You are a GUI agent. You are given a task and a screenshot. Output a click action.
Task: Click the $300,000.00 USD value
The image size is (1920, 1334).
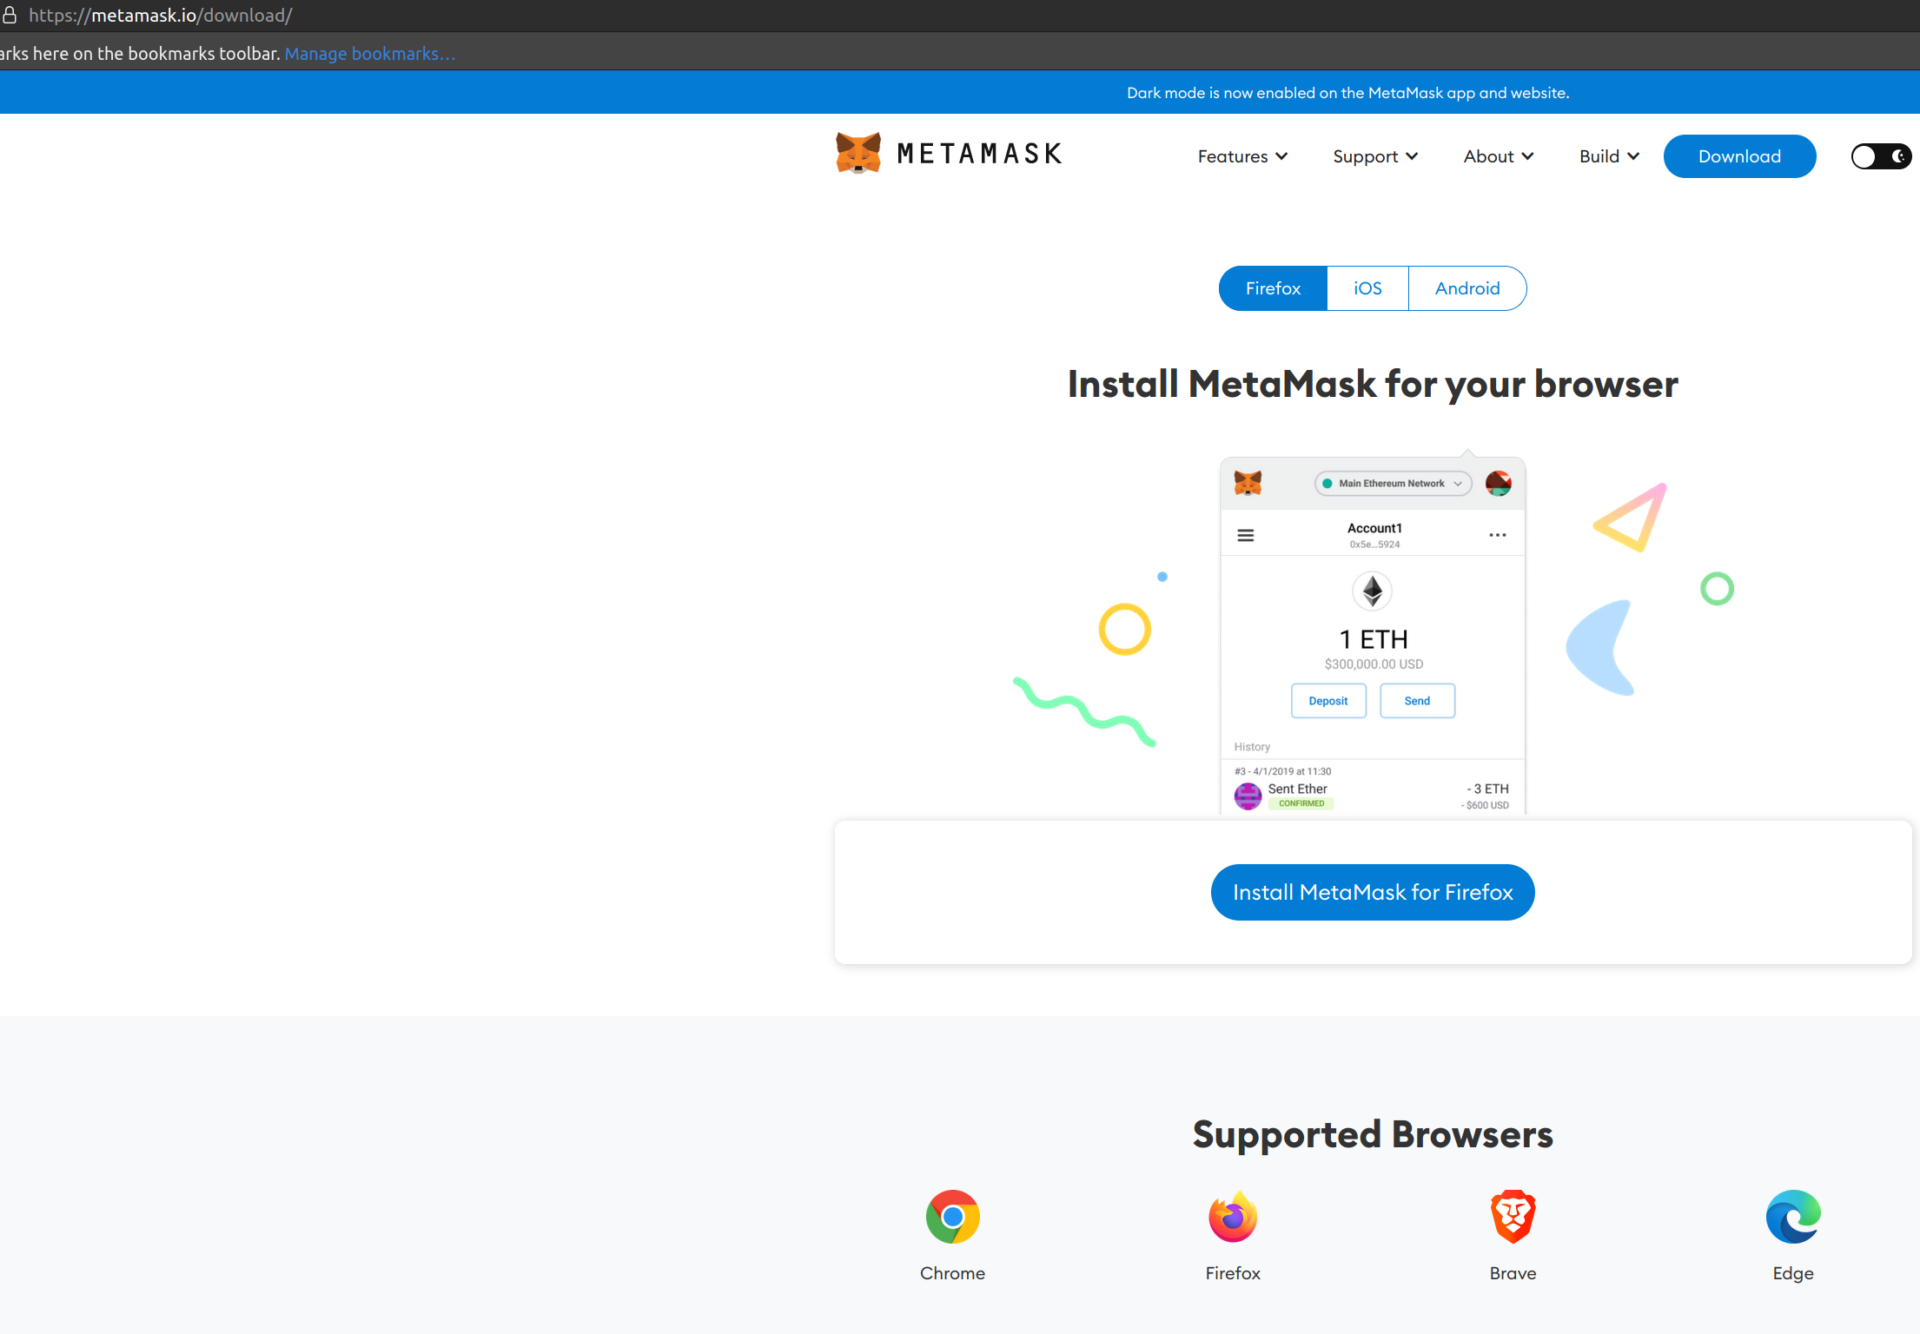click(x=1373, y=664)
